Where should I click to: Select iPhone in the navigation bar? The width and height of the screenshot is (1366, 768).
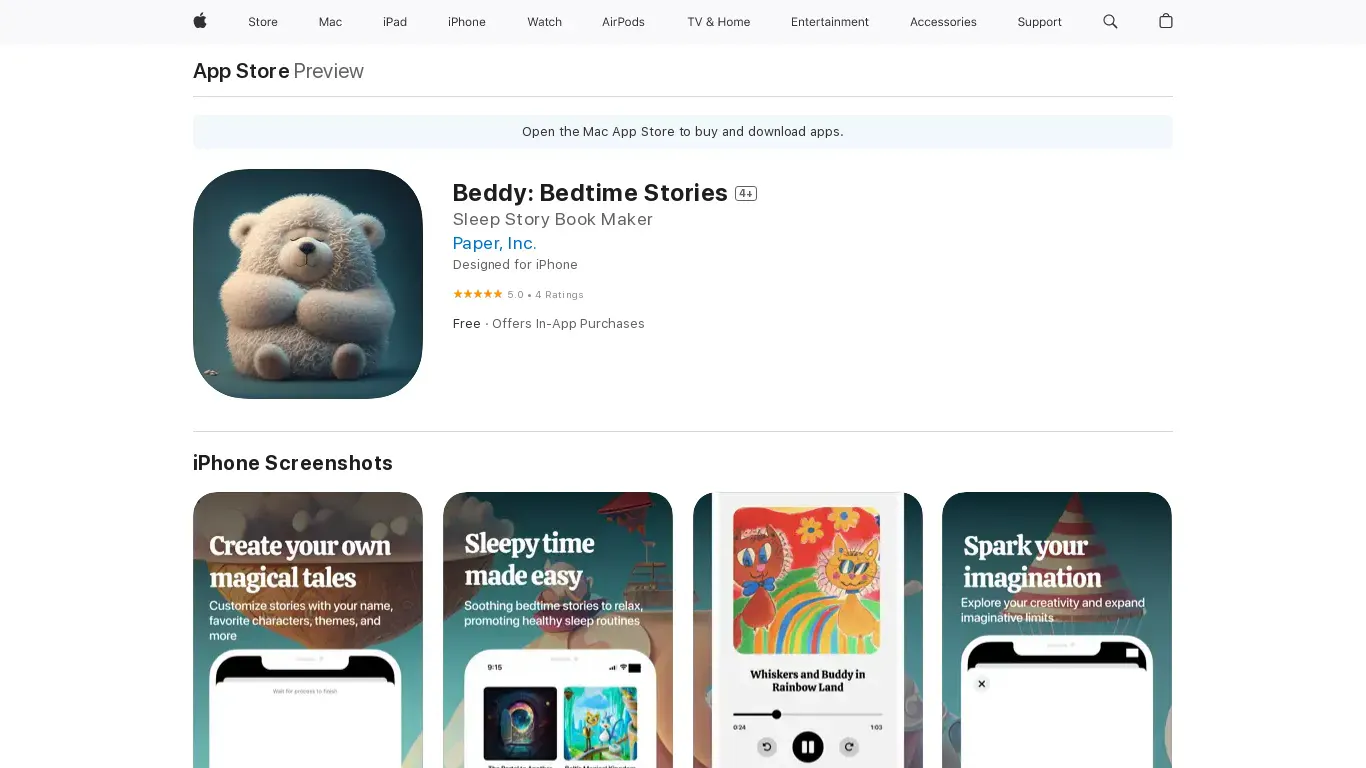pyautogui.click(x=467, y=22)
